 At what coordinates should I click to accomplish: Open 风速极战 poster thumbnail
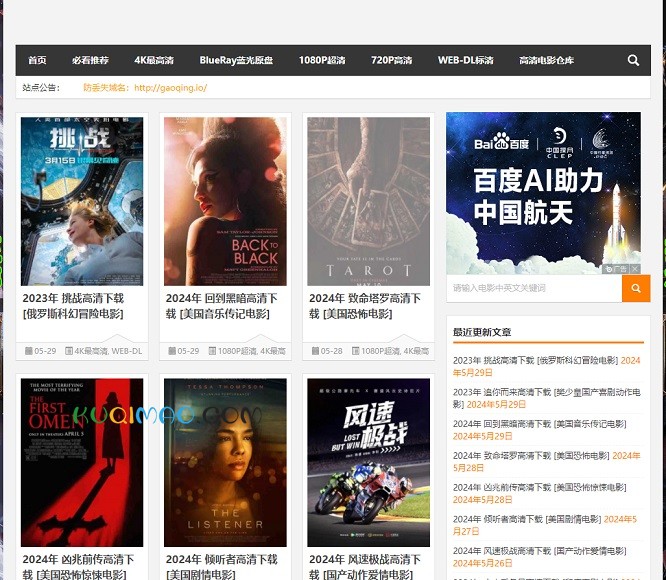point(368,462)
